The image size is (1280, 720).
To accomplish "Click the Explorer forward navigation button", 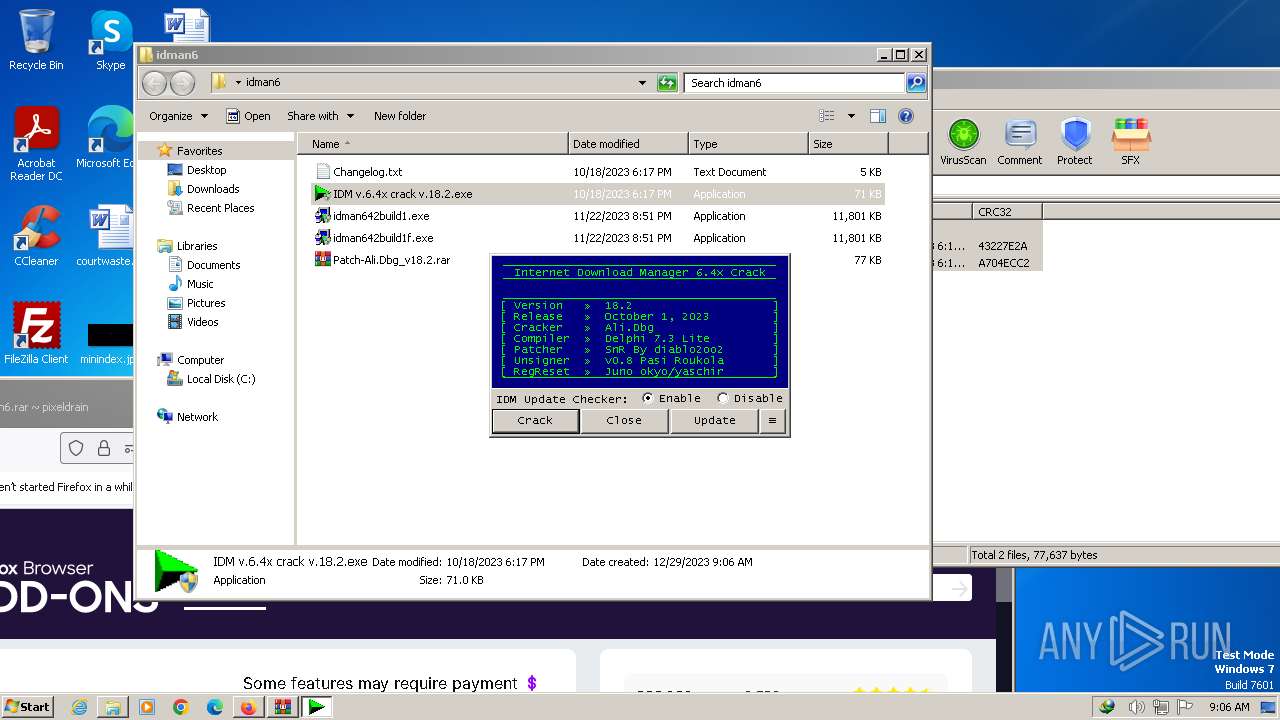I will coord(182,83).
